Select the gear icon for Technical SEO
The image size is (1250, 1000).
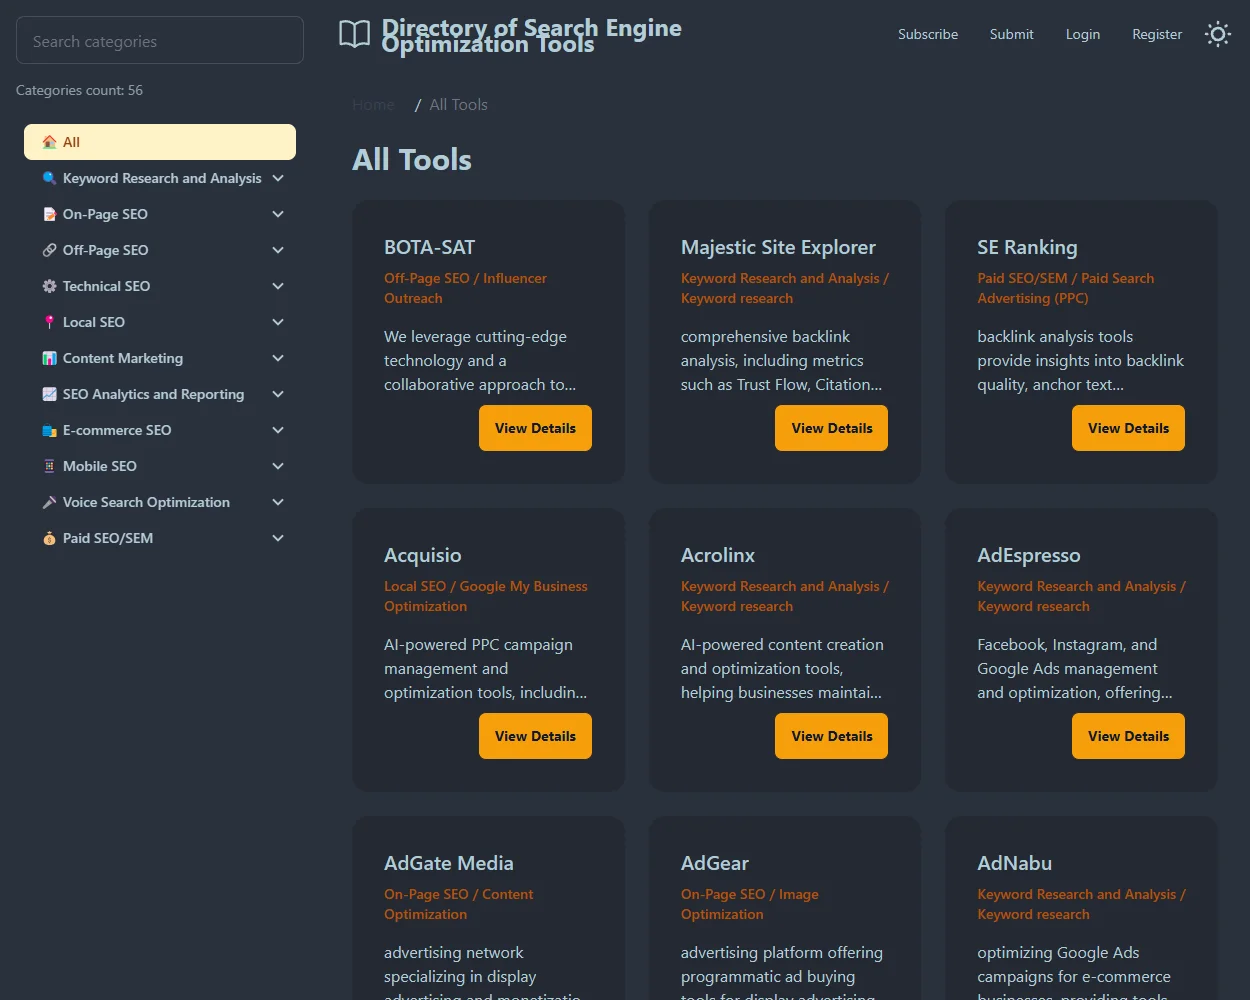[50, 285]
